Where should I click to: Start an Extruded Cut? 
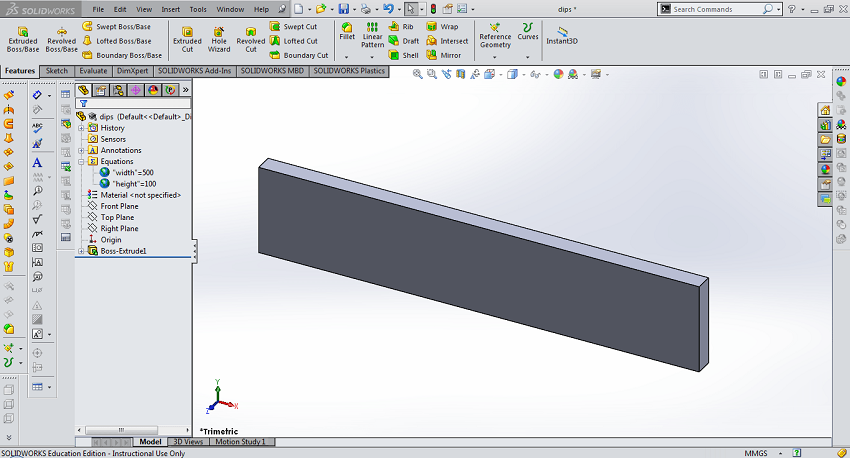tap(187, 40)
